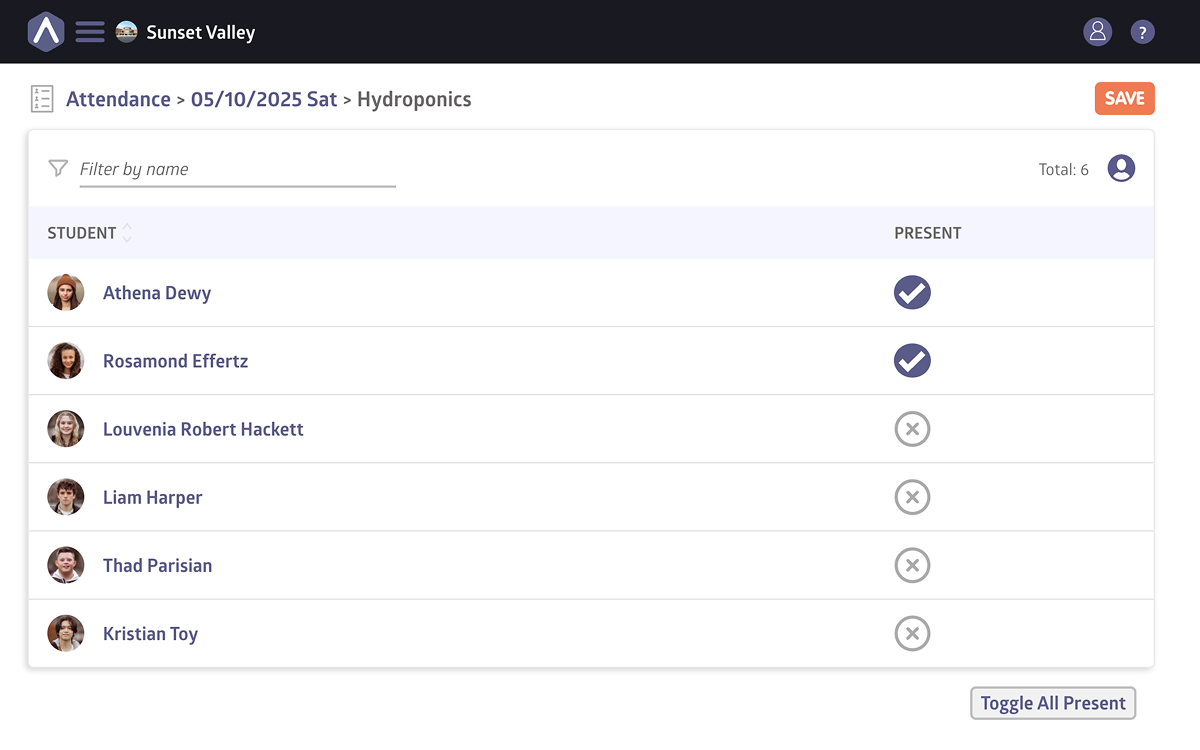Screen dimensions: 1200x750
Task: Click the attendance list icon beside breadcrumb
Action: click(42, 99)
